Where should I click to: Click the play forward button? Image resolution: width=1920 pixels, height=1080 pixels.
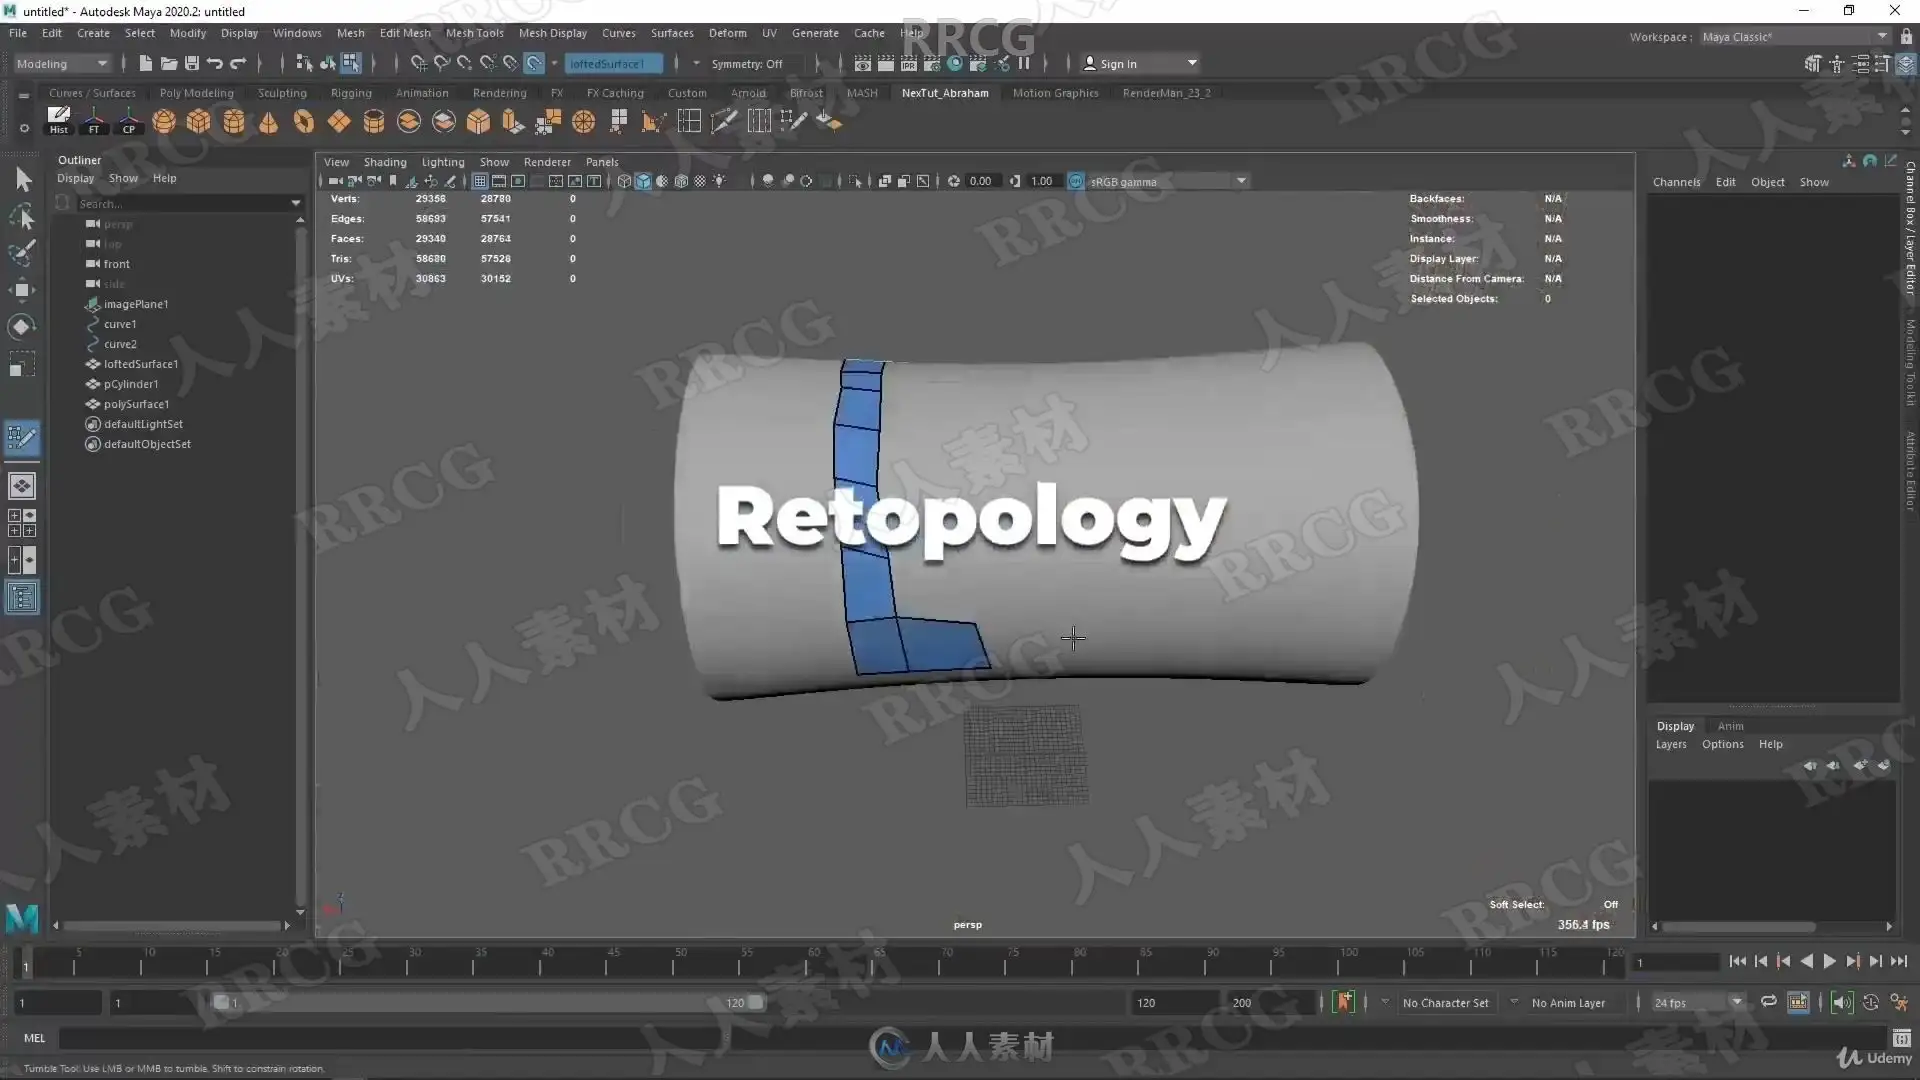click(x=1829, y=961)
